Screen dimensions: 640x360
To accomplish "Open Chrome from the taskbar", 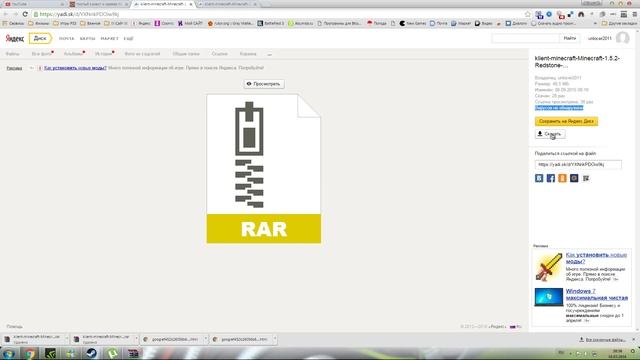I will [x=29, y=353].
